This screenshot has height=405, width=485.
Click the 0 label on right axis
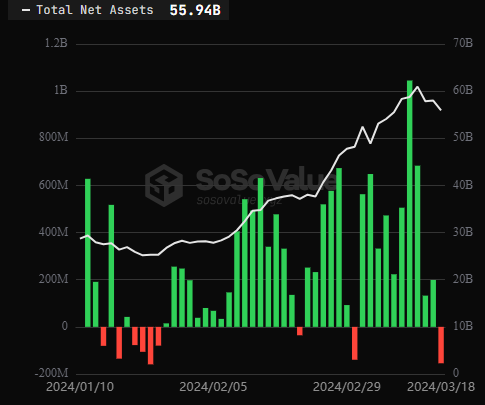pos(456,373)
